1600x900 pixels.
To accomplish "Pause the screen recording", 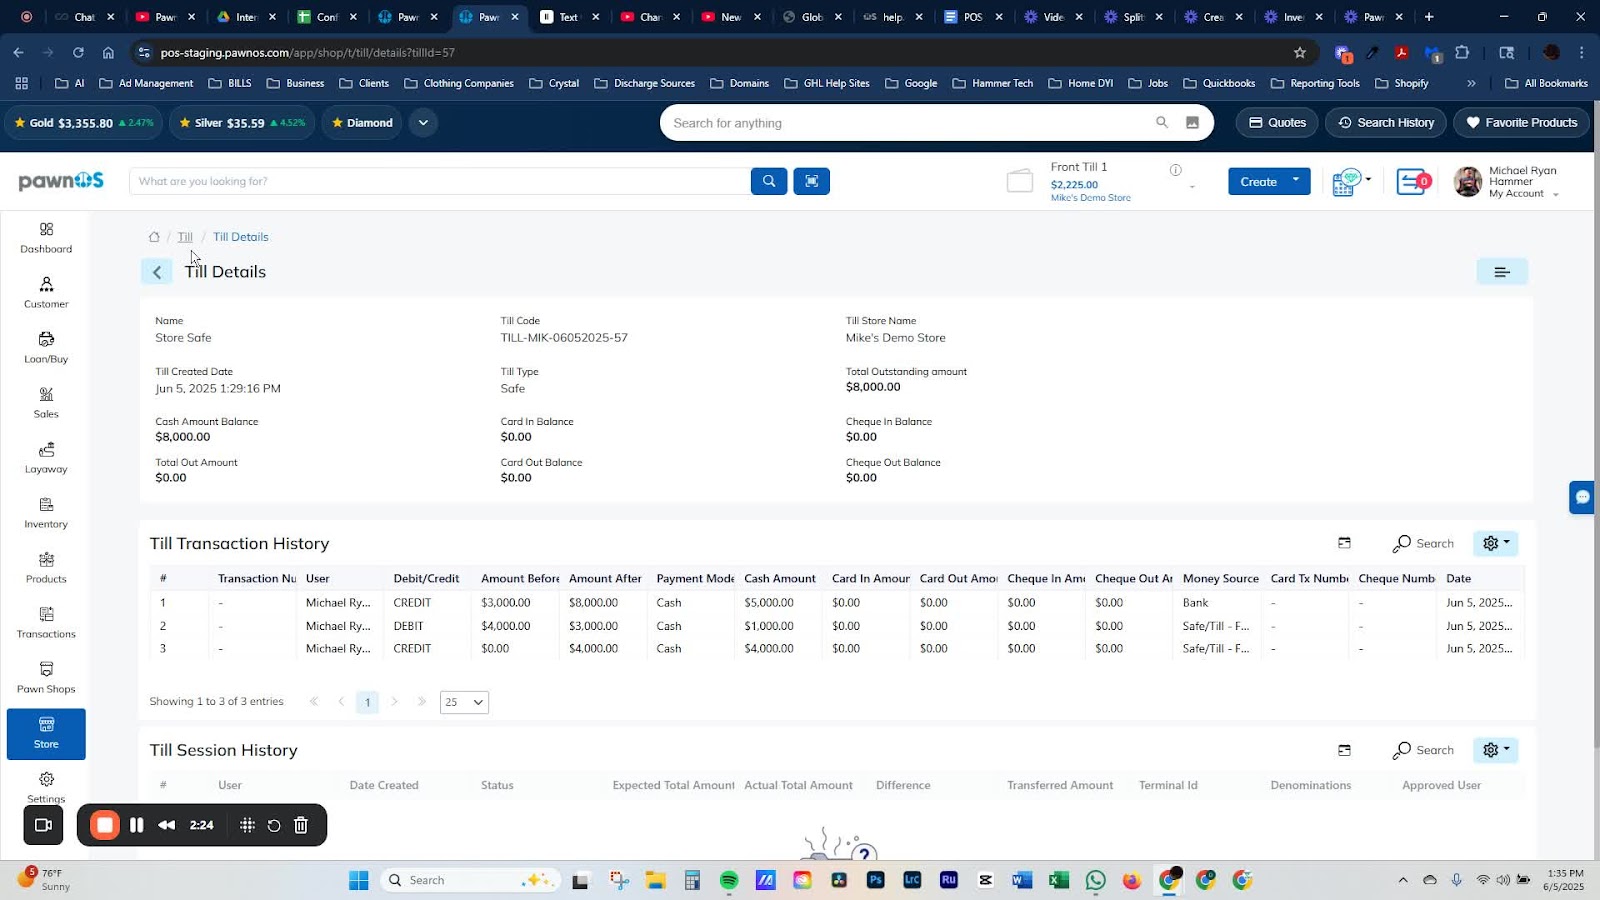I will [x=137, y=825].
